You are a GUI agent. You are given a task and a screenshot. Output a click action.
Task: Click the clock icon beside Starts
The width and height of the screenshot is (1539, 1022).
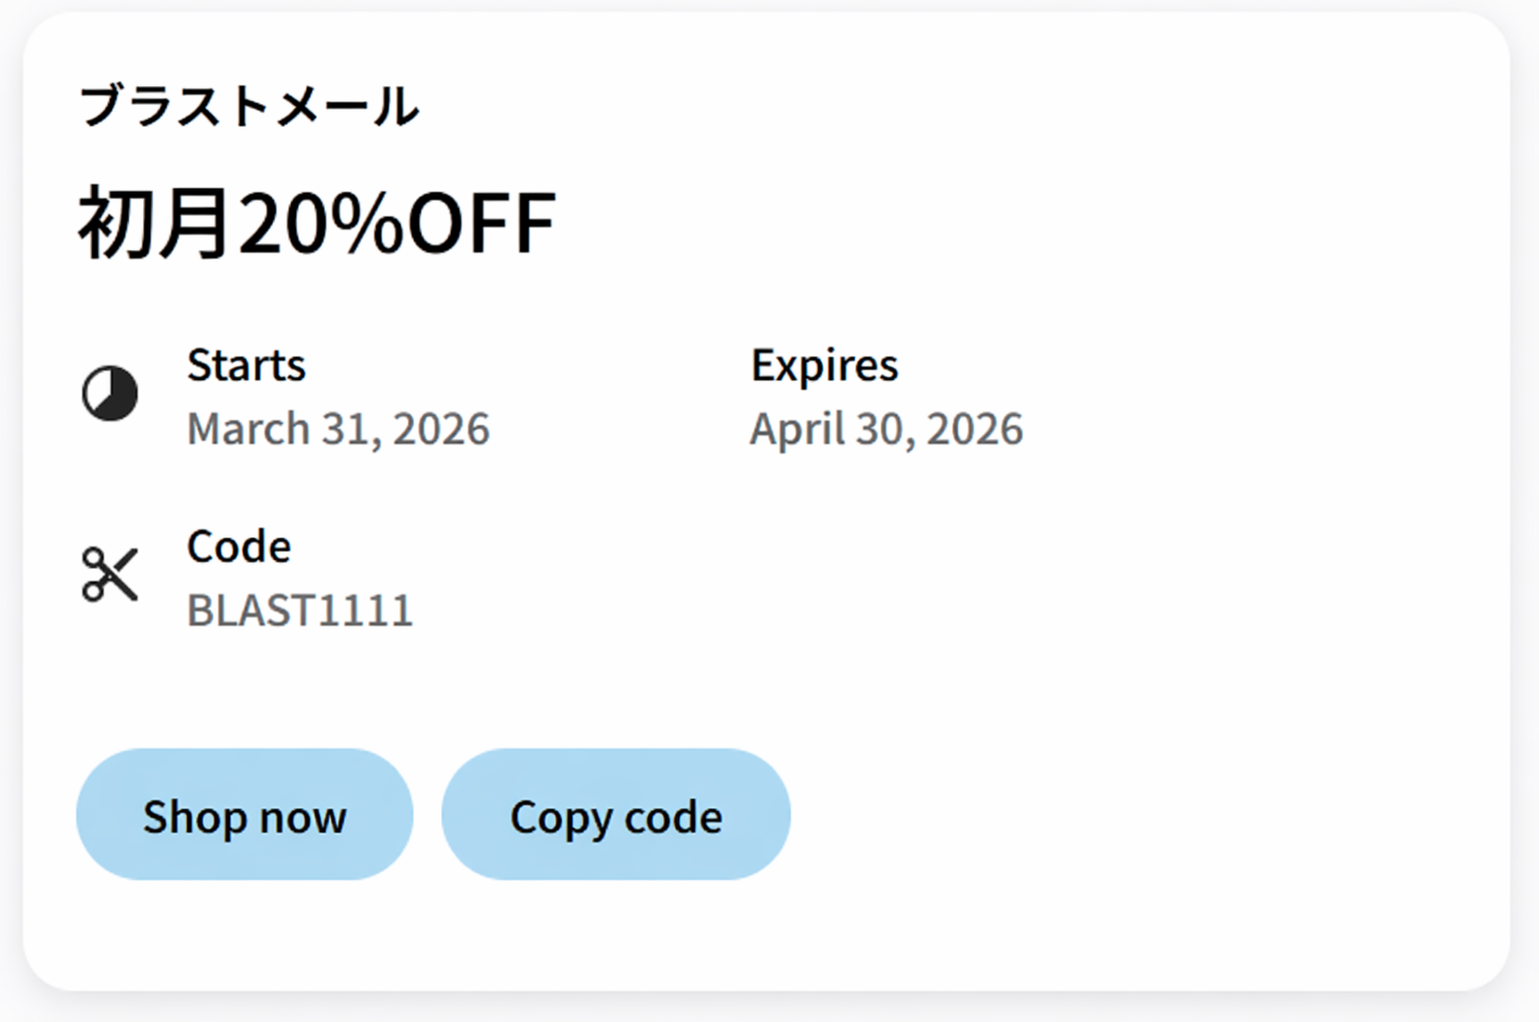(110, 393)
